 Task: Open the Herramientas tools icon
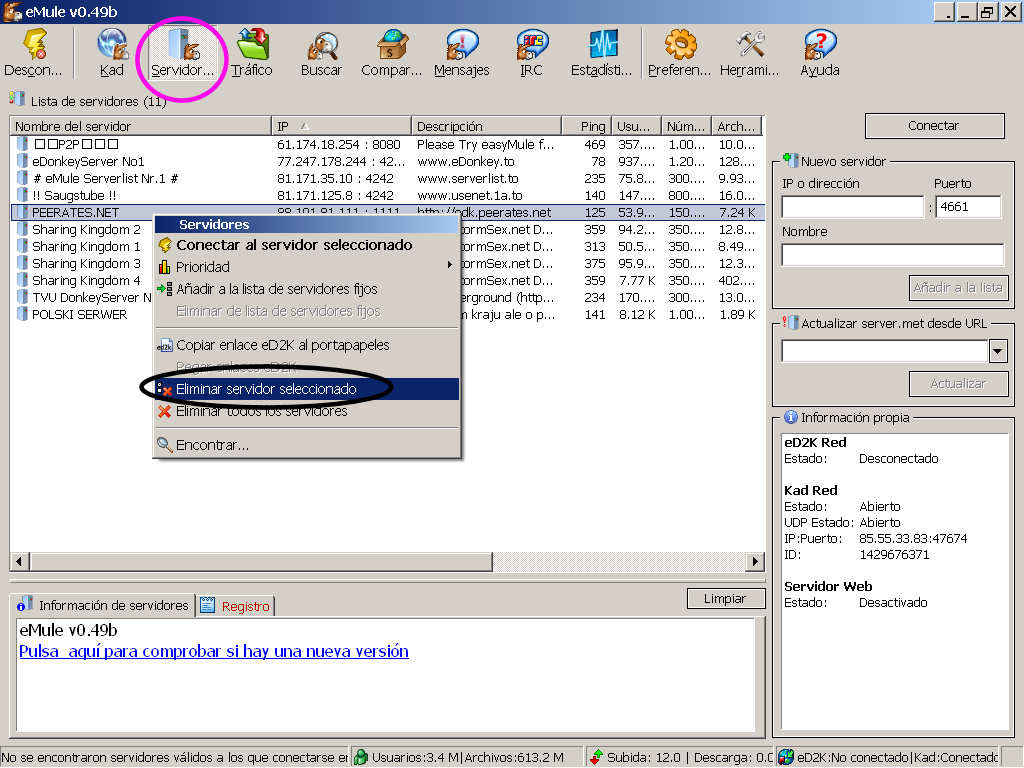point(749,52)
